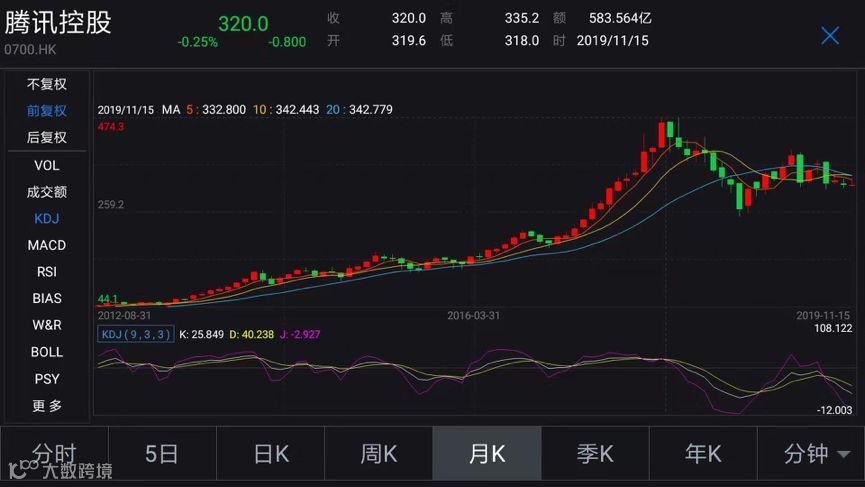The width and height of the screenshot is (865, 487).
Task: Click the 108.122 KDJ scale label
Action: click(x=833, y=329)
